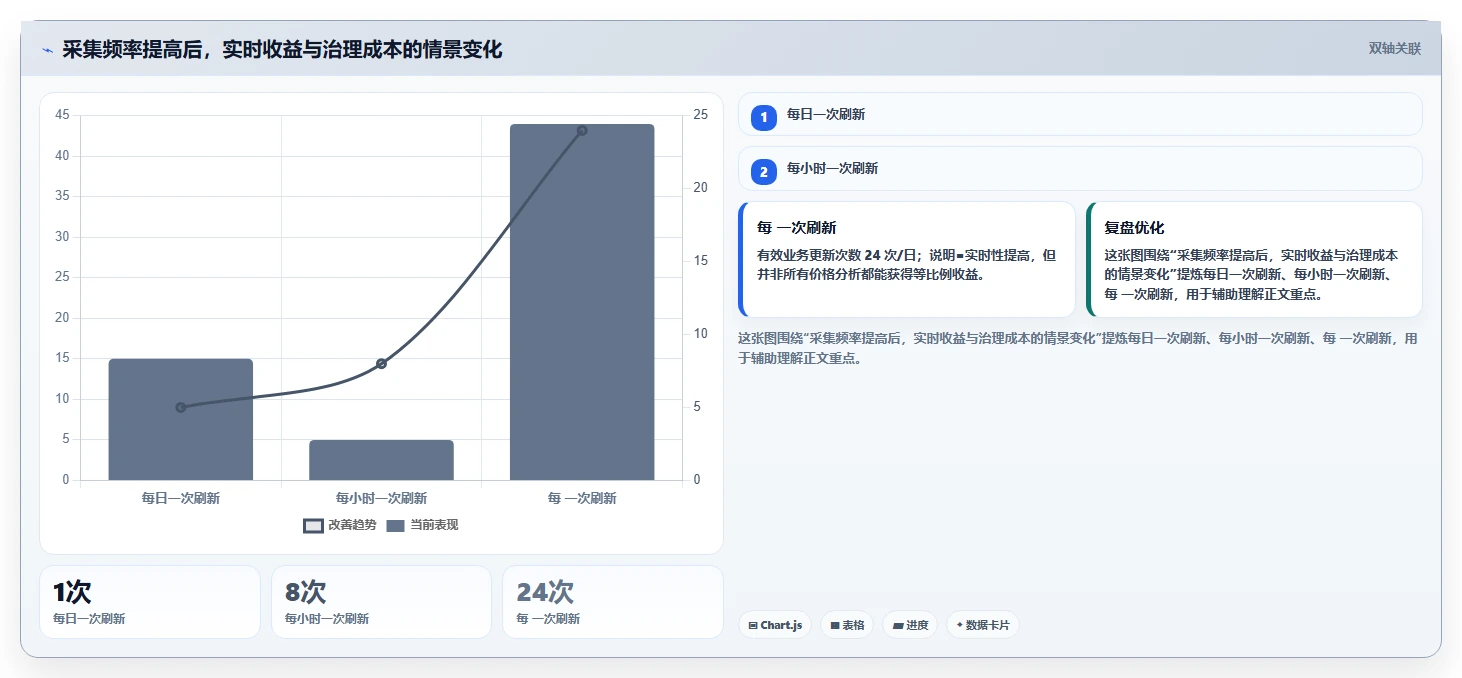Click the Chart.js tag

[775, 625]
